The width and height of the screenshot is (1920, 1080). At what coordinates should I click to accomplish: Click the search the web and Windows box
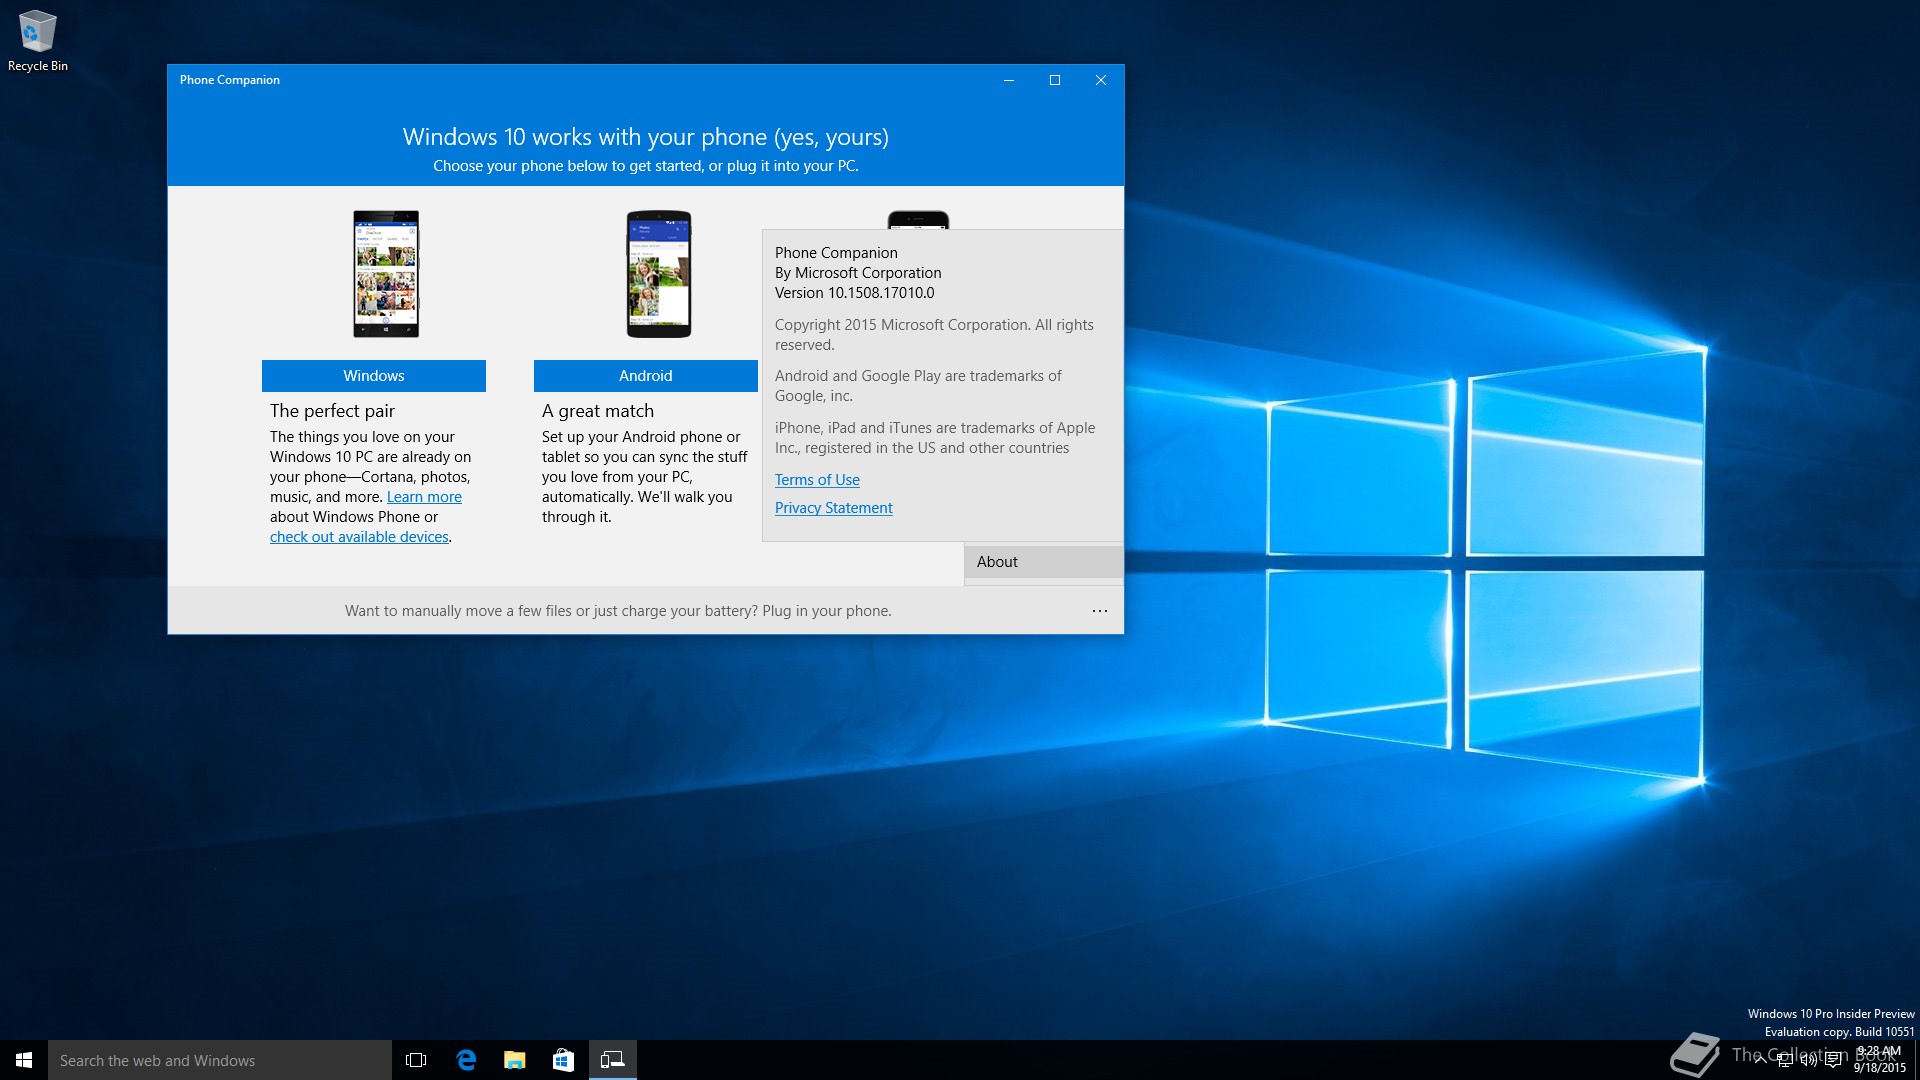click(x=220, y=1060)
